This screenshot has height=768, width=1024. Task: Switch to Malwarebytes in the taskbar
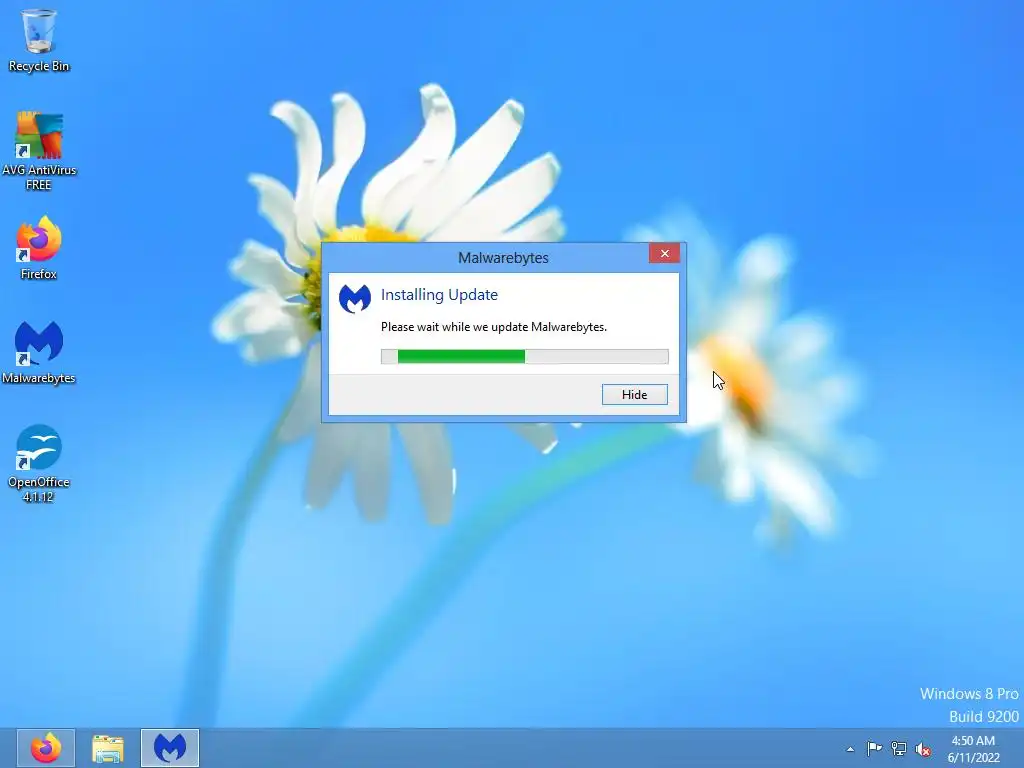click(x=170, y=748)
